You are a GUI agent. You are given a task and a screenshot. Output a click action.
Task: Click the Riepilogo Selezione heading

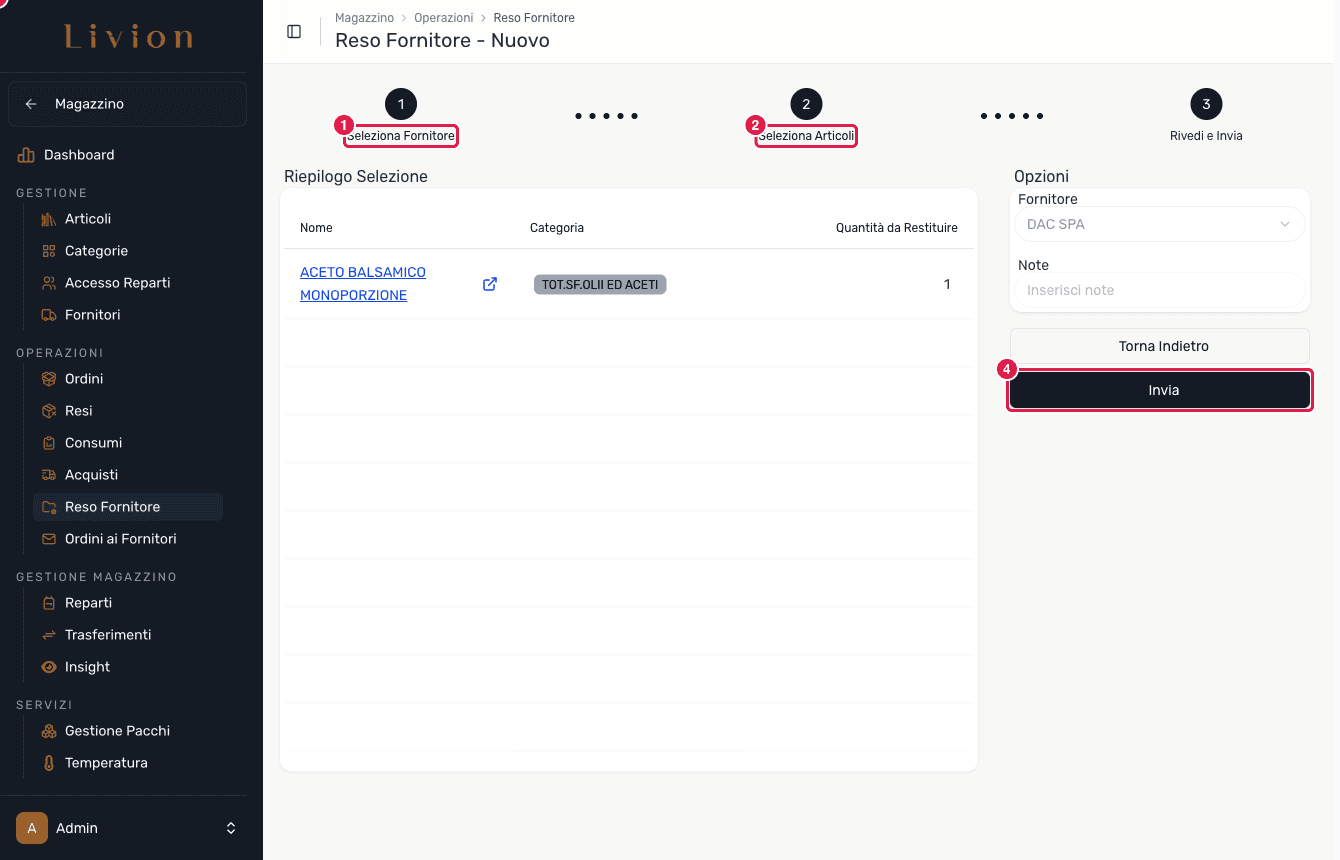[356, 176]
